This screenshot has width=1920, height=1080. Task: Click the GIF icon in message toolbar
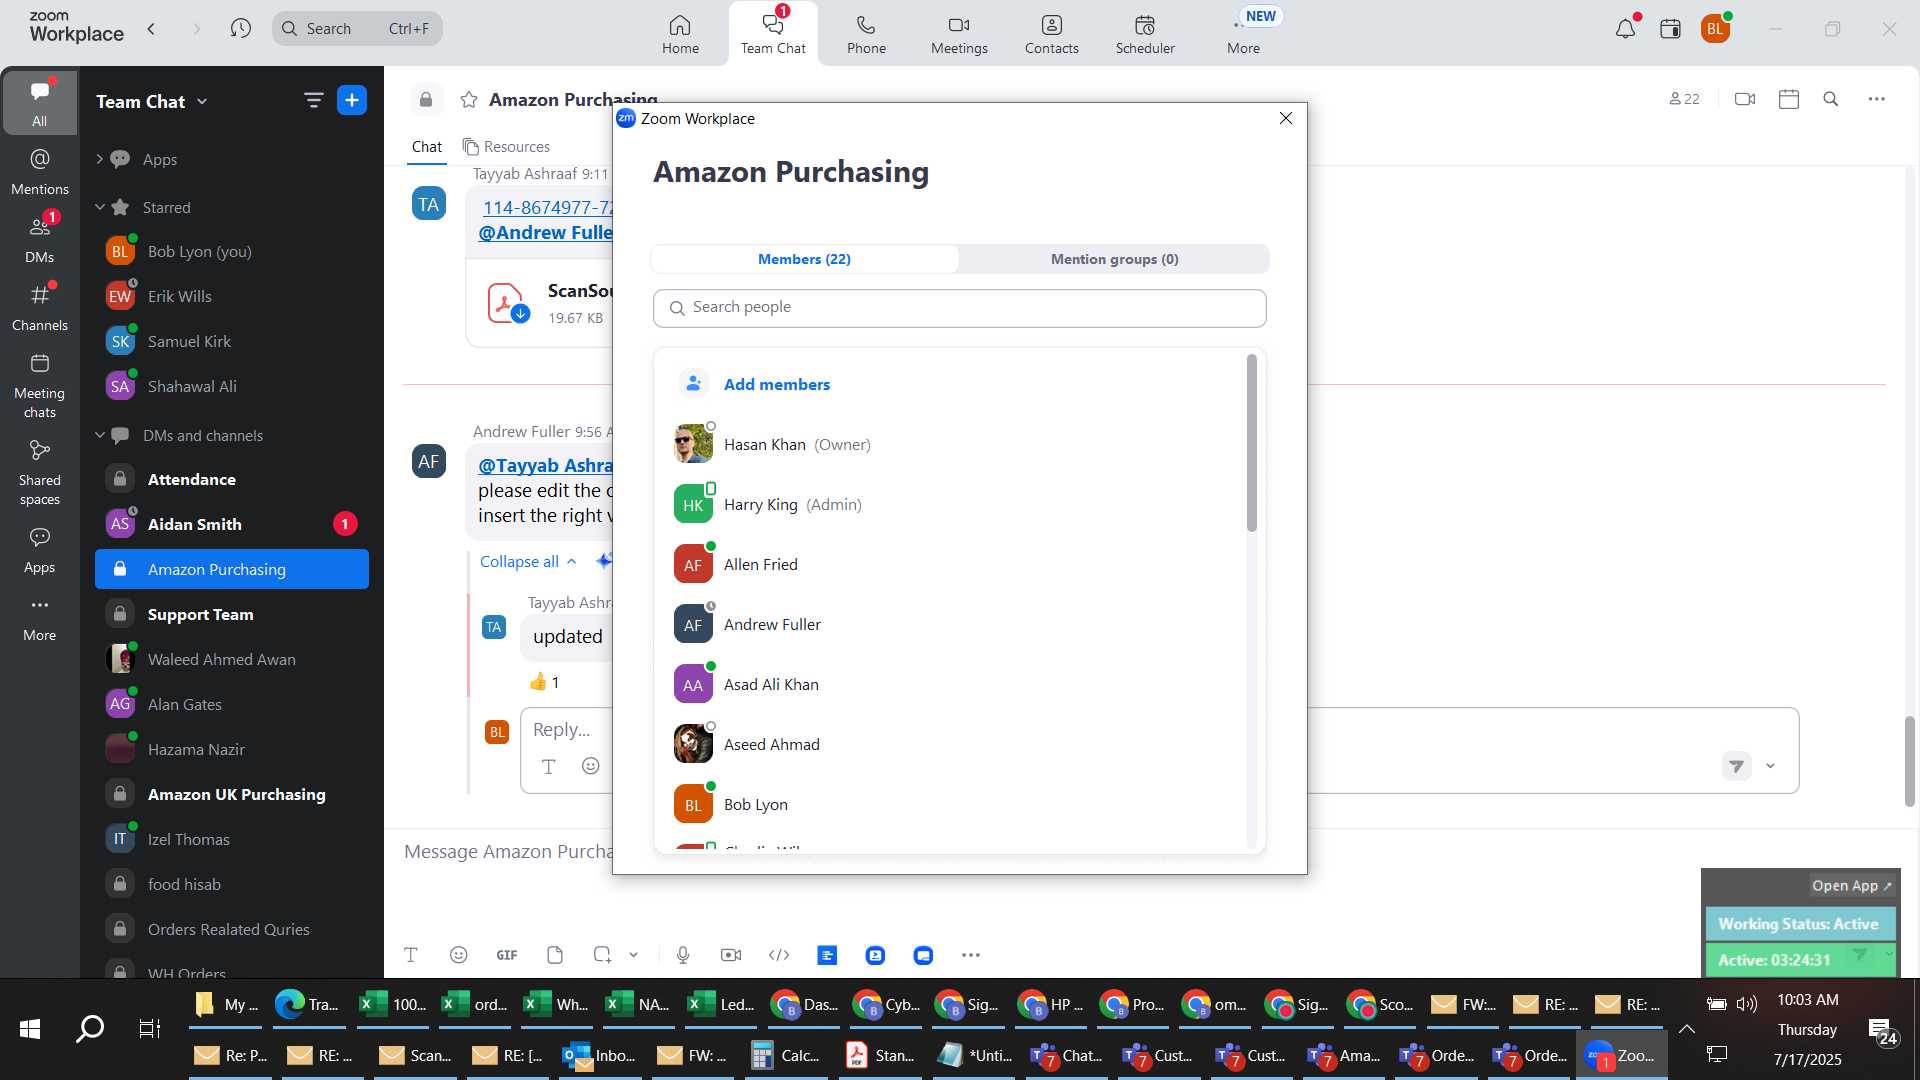tap(507, 955)
